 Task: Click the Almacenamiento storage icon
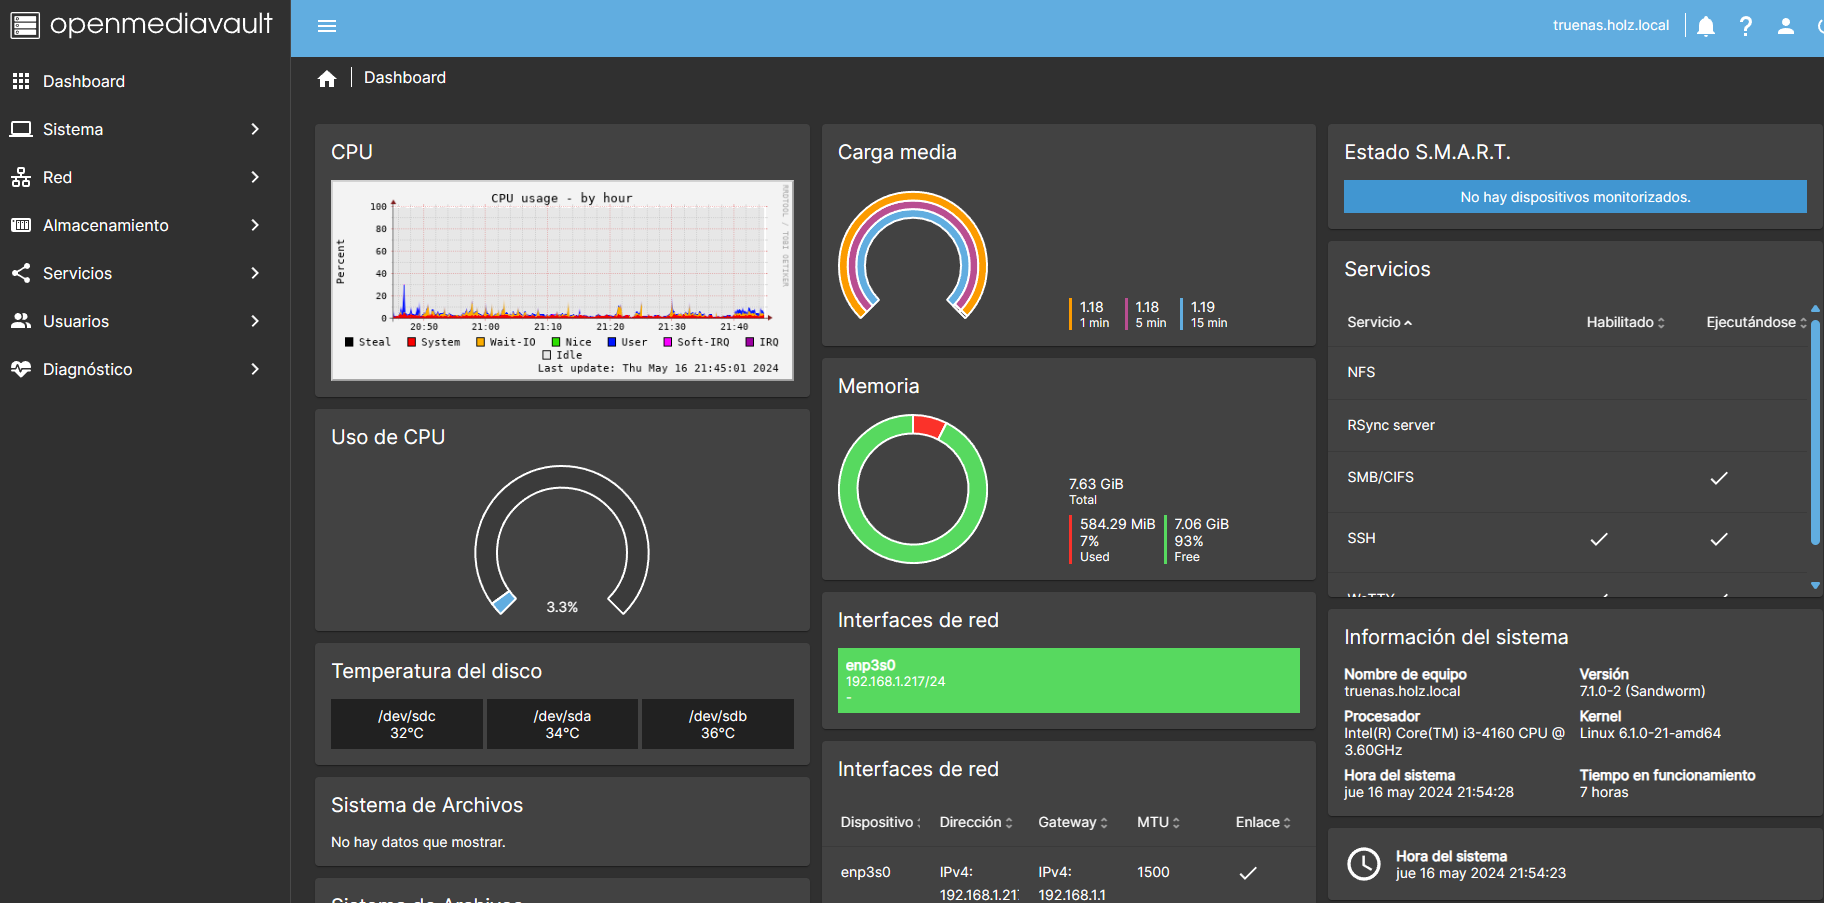tap(21, 225)
